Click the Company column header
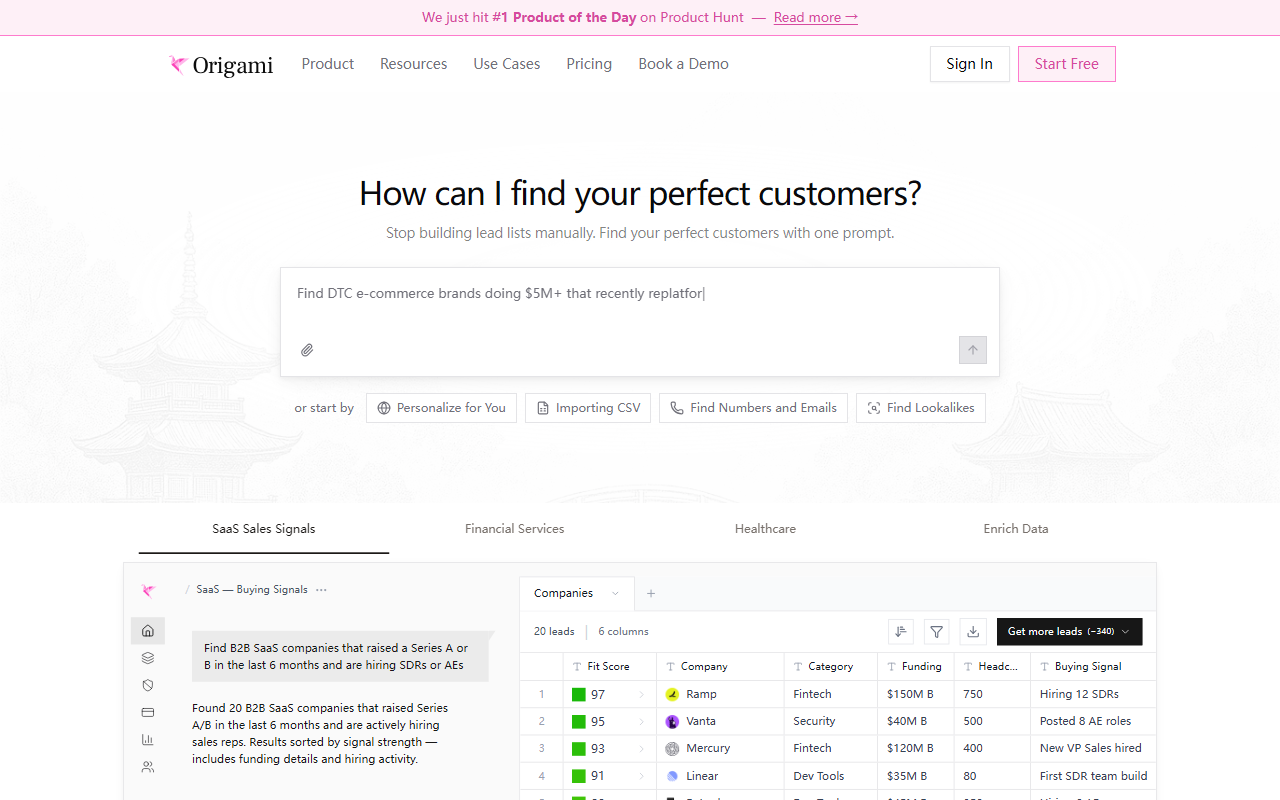This screenshot has width=1280, height=800. click(x=720, y=666)
